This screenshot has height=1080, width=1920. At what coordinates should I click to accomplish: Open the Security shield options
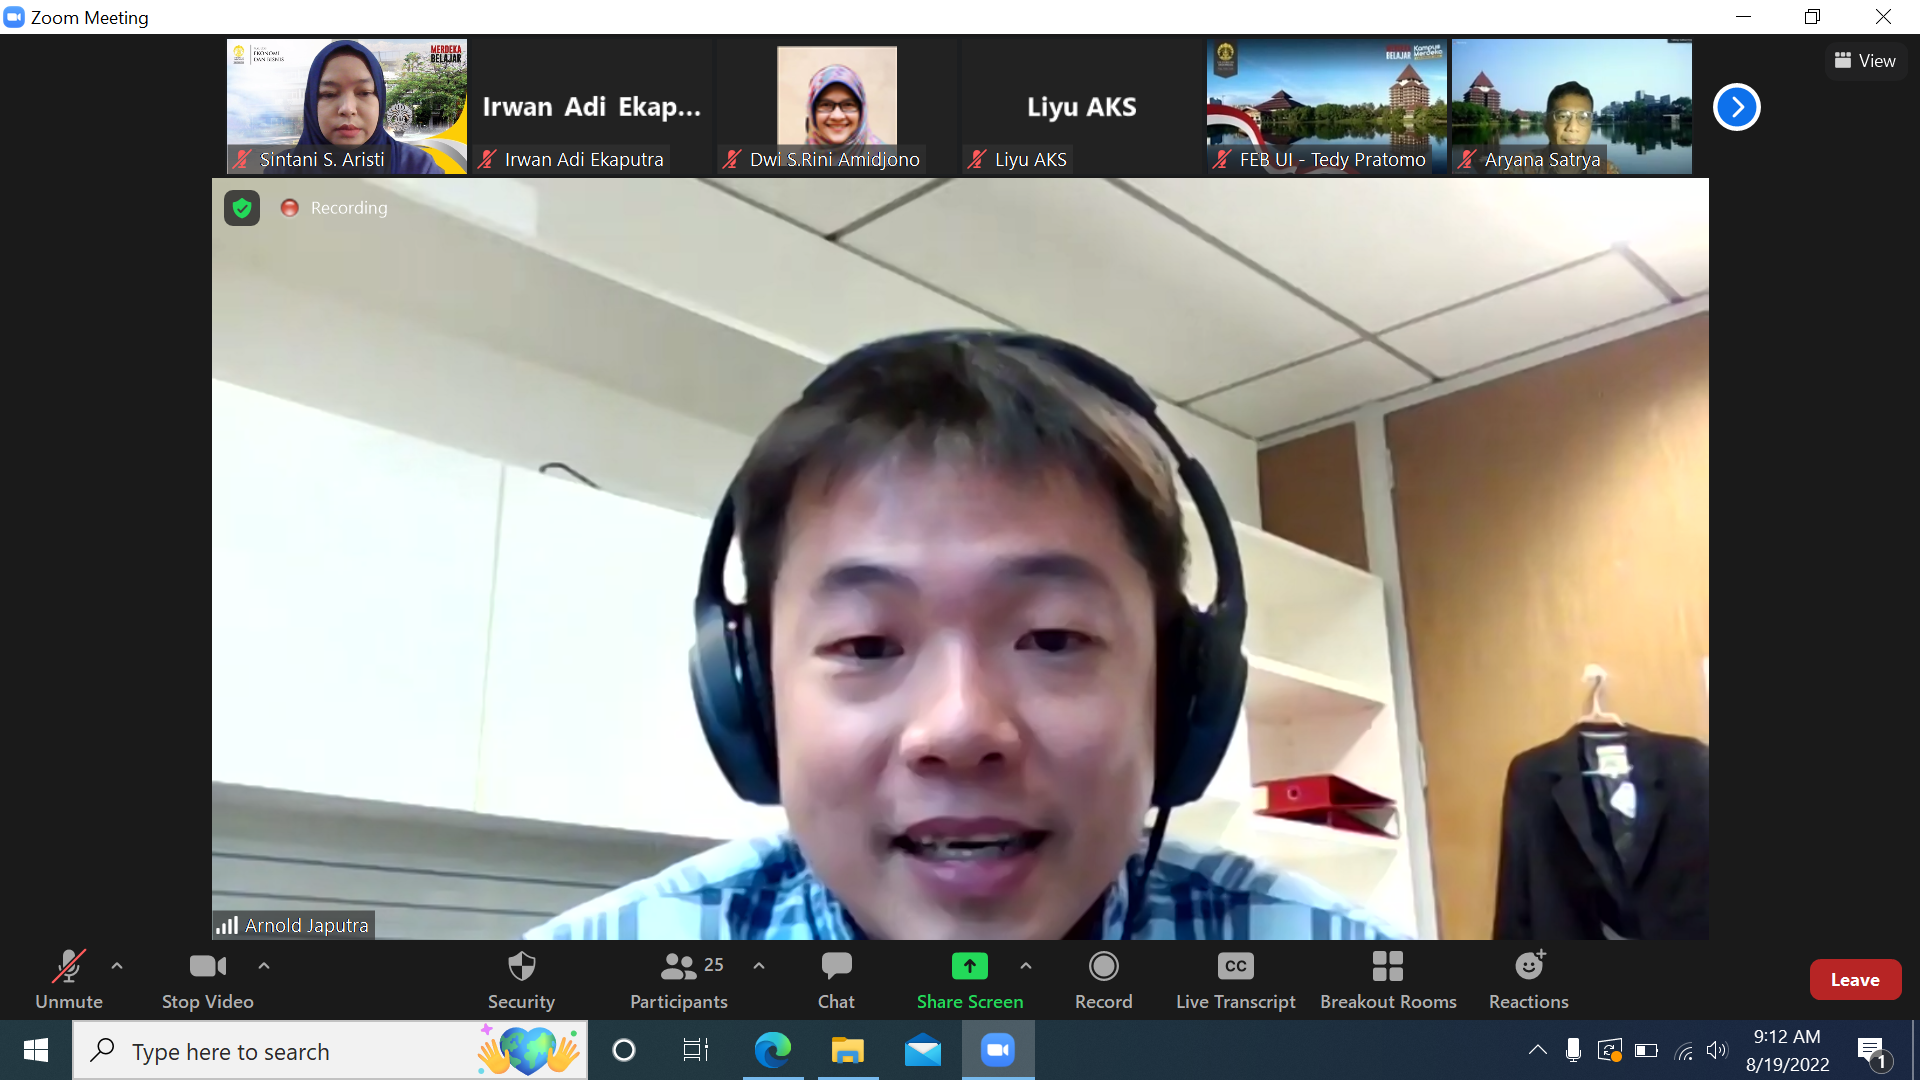point(521,979)
